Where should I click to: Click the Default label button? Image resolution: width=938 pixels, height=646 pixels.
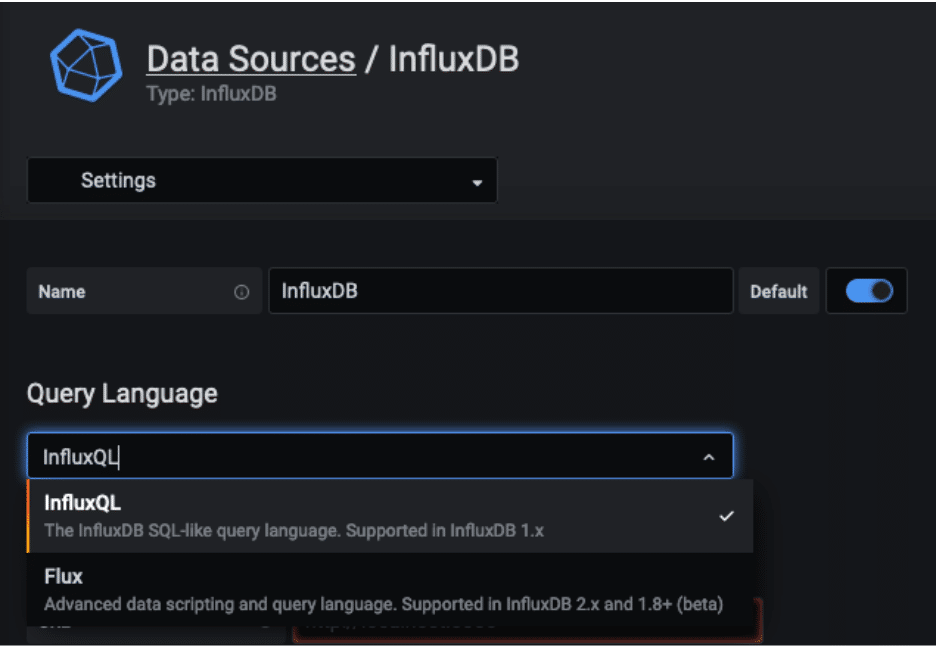click(x=779, y=292)
